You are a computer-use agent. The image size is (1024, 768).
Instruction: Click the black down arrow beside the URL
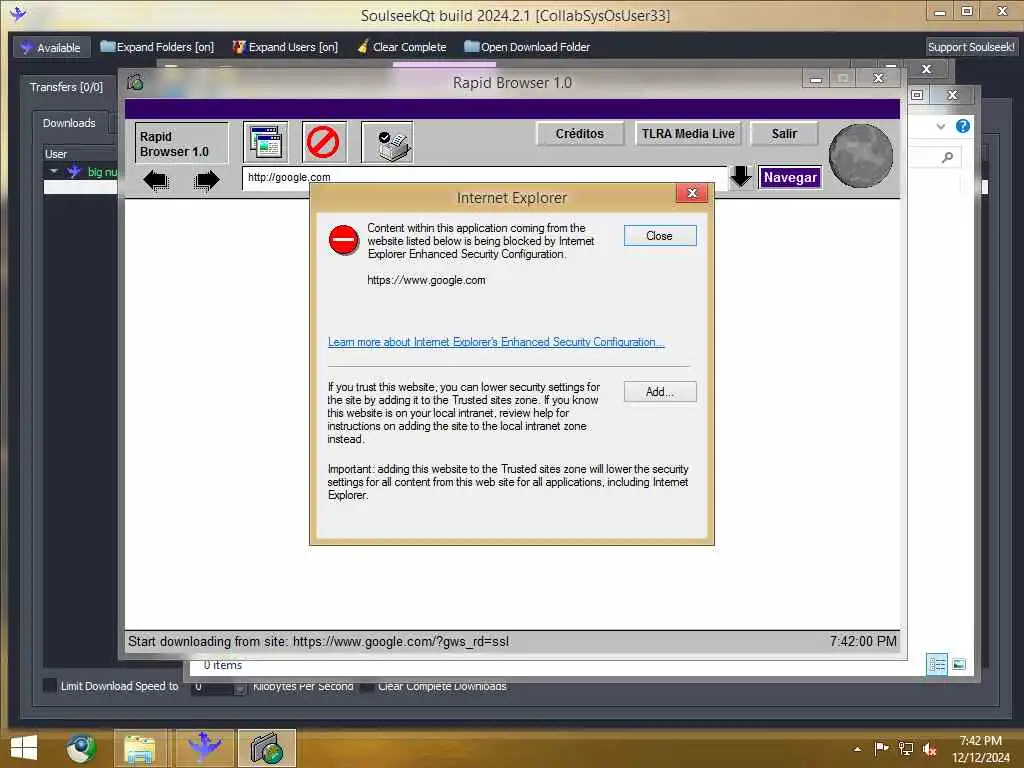click(x=741, y=176)
